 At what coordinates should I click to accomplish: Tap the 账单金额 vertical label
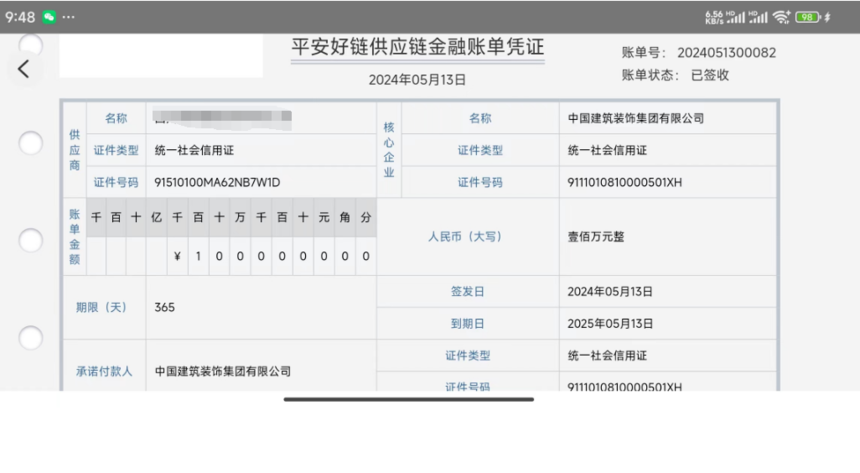coord(75,236)
